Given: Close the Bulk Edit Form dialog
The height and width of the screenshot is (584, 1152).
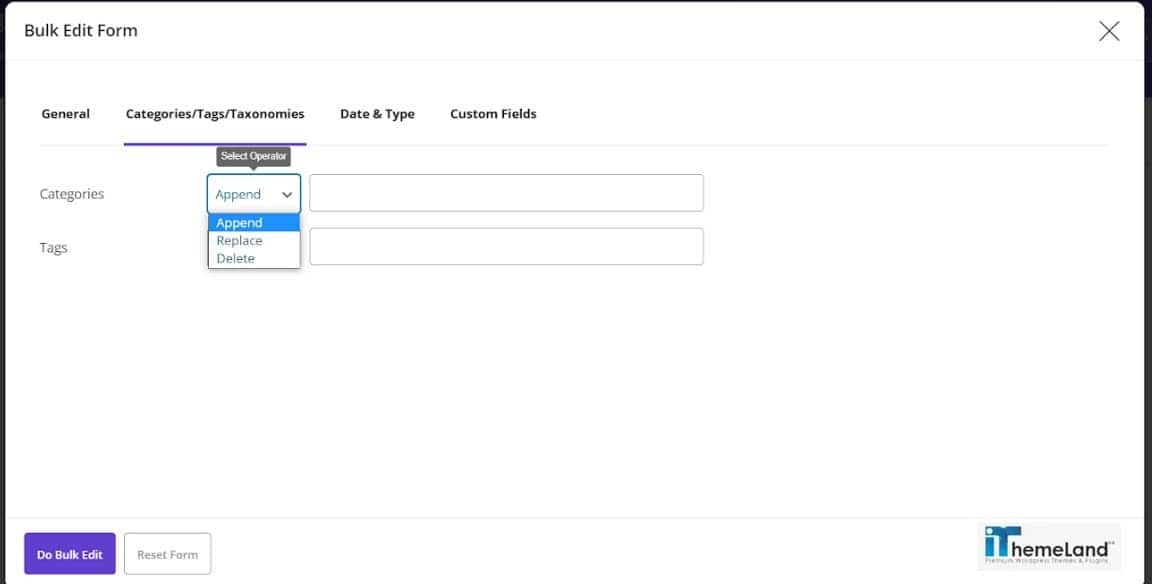Looking at the screenshot, I should pos(1108,30).
